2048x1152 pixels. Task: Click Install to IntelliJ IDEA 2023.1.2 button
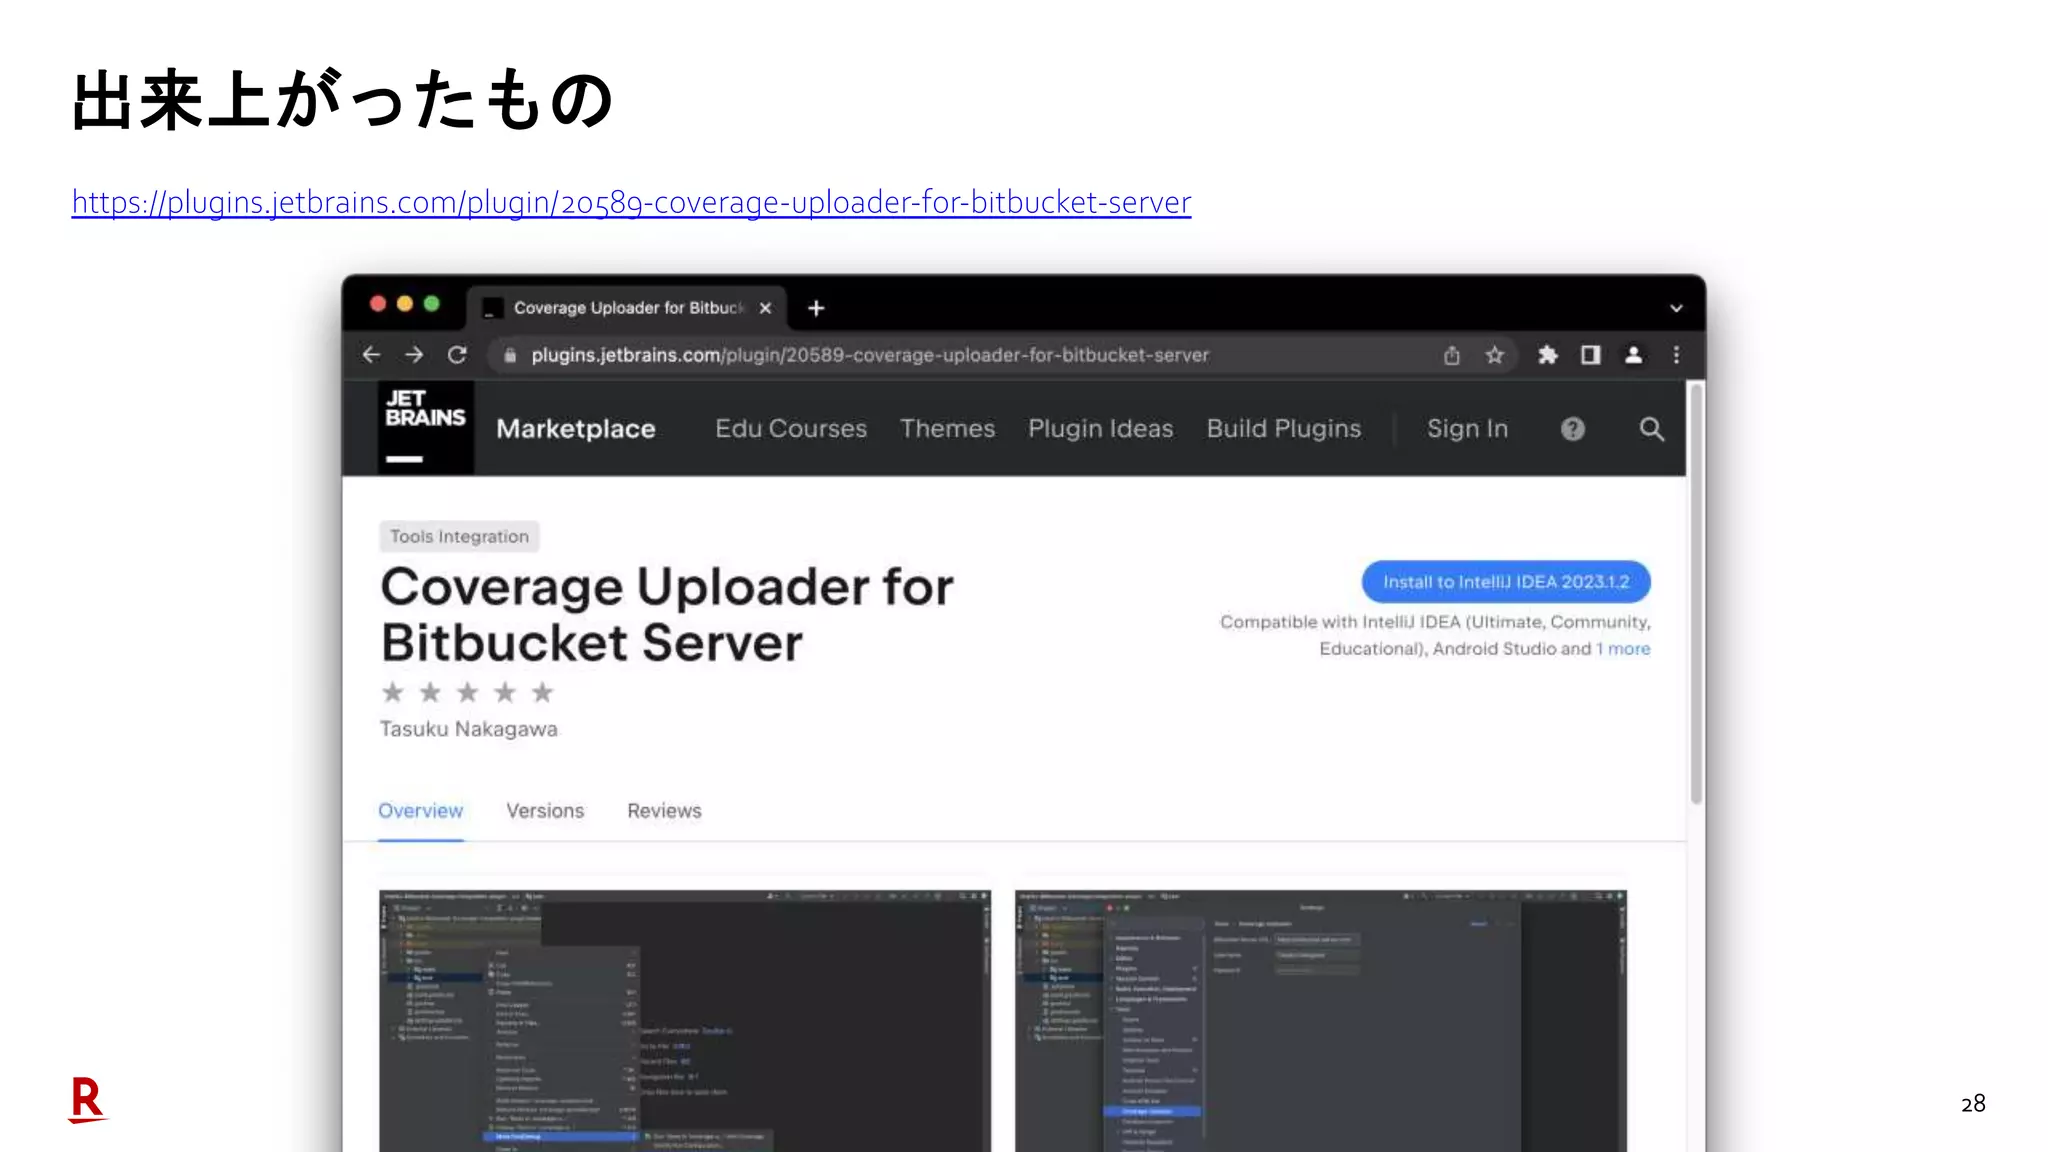click(x=1506, y=582)
